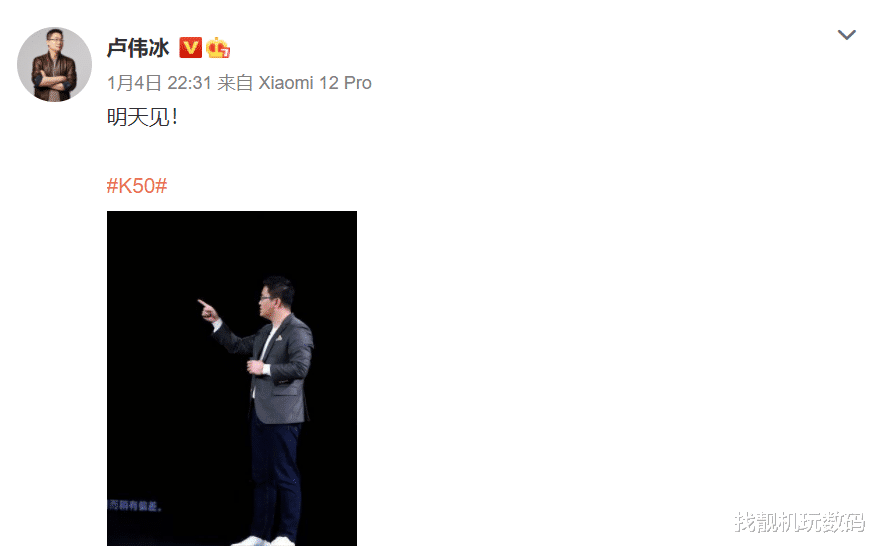
Task: Click the 来自 label before device name
Action: coord(235,83)
